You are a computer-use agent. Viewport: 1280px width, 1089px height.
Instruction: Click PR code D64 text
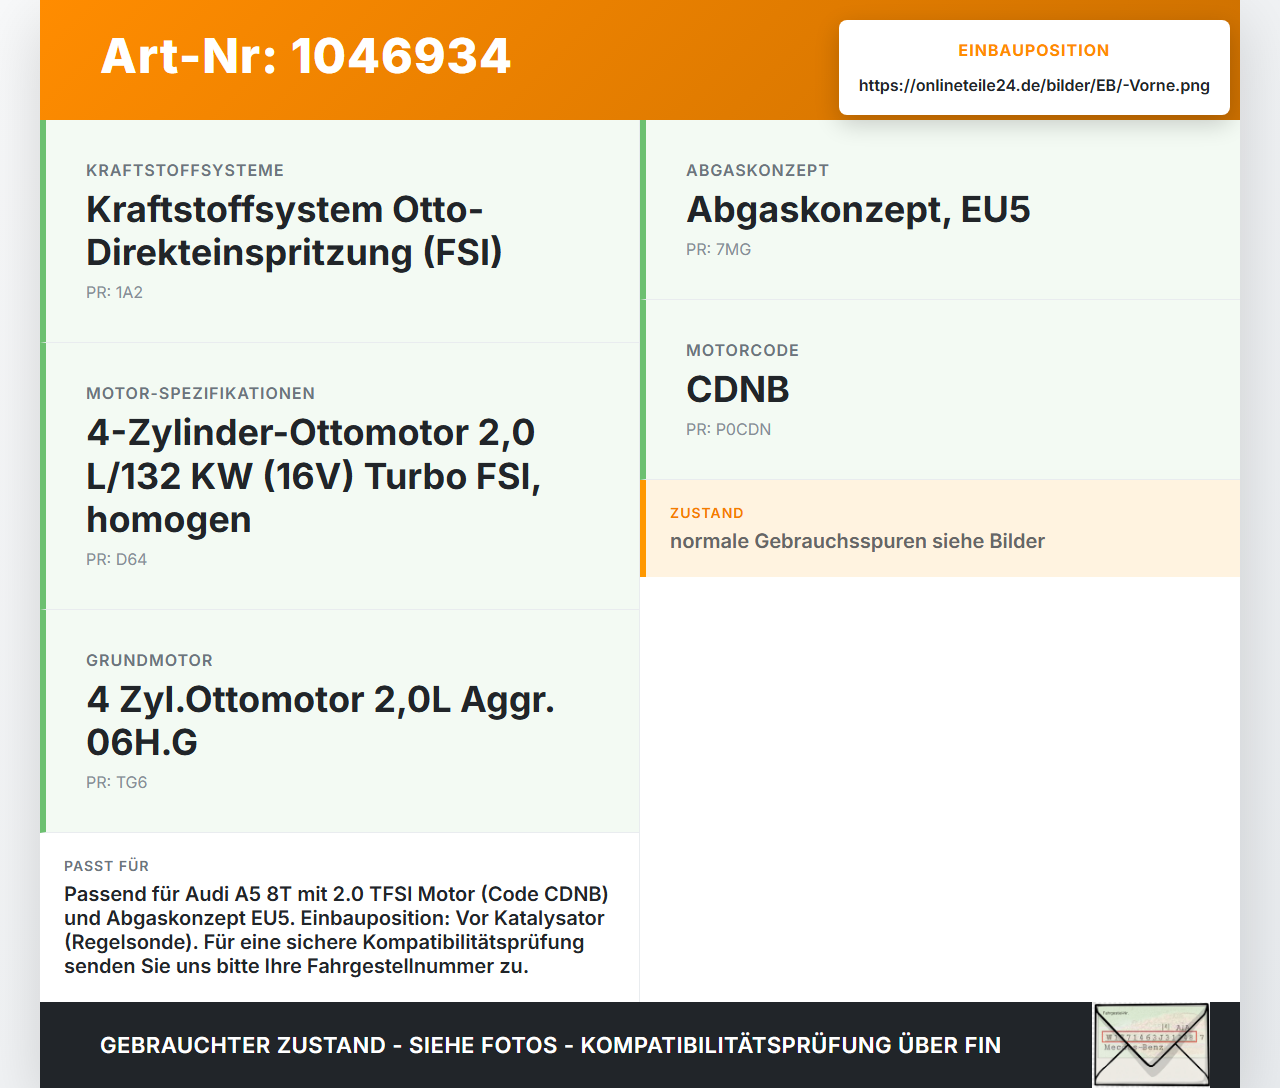[x=116, y=559]
